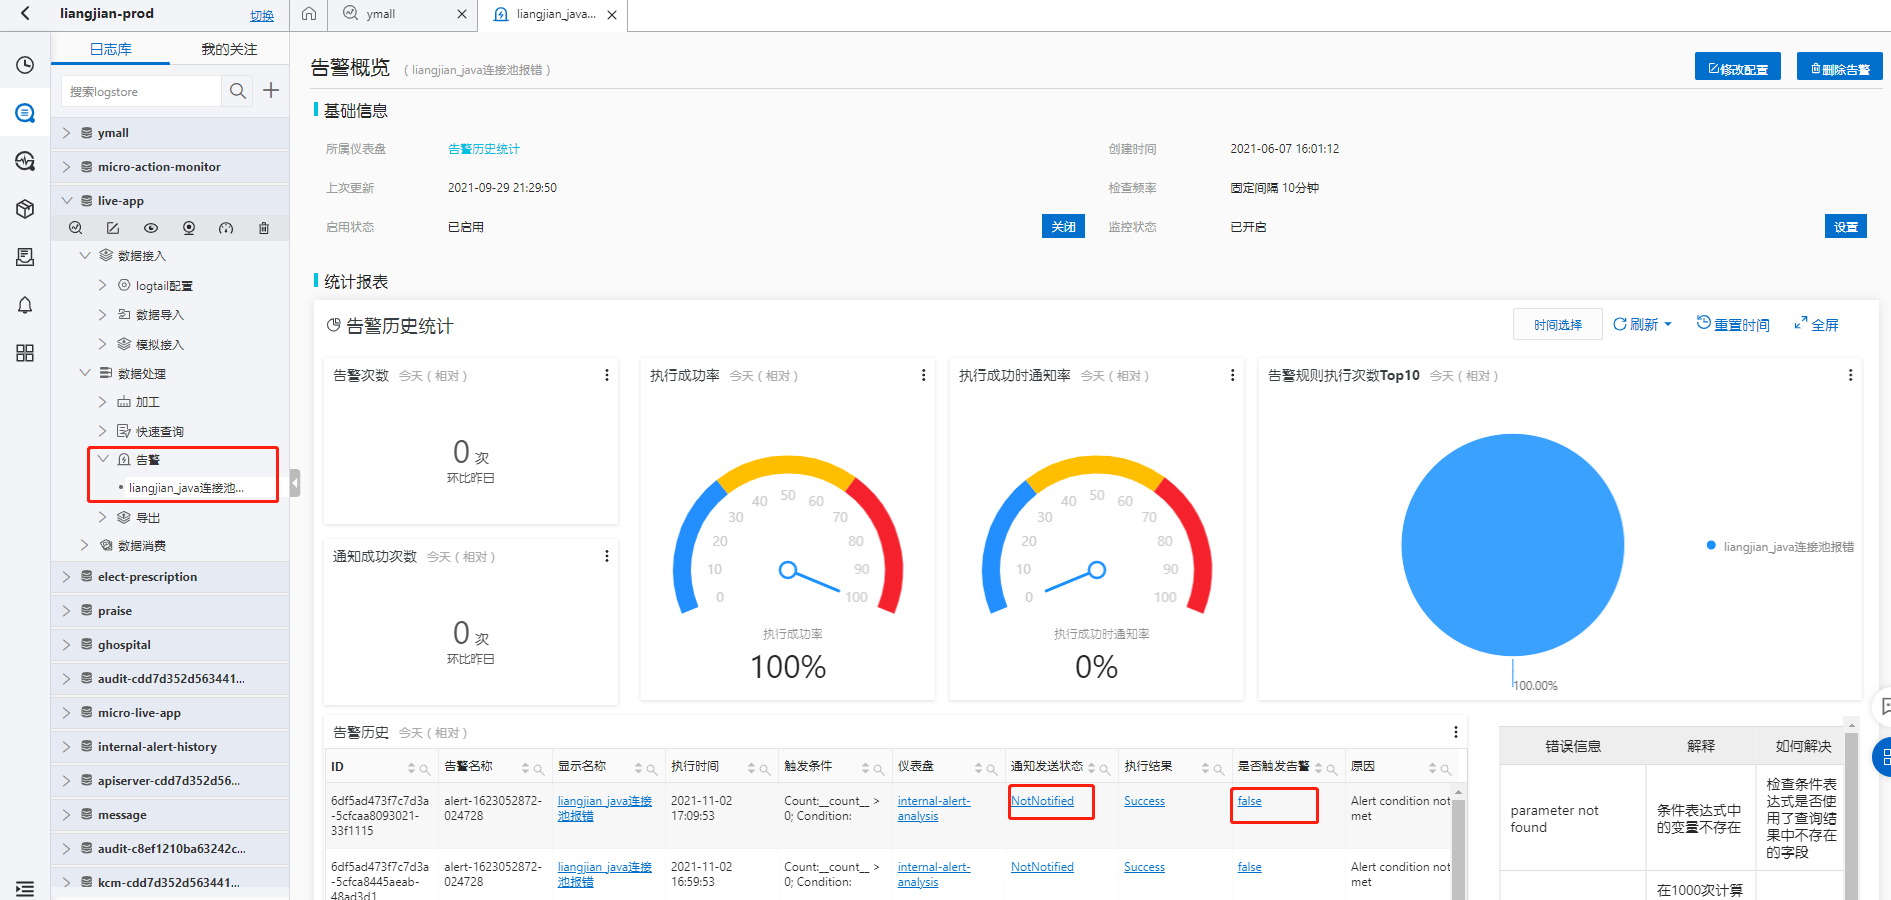Collapse the live-app logstore tree
Screen dimensions: 1891x900
(x=67, y=201)
